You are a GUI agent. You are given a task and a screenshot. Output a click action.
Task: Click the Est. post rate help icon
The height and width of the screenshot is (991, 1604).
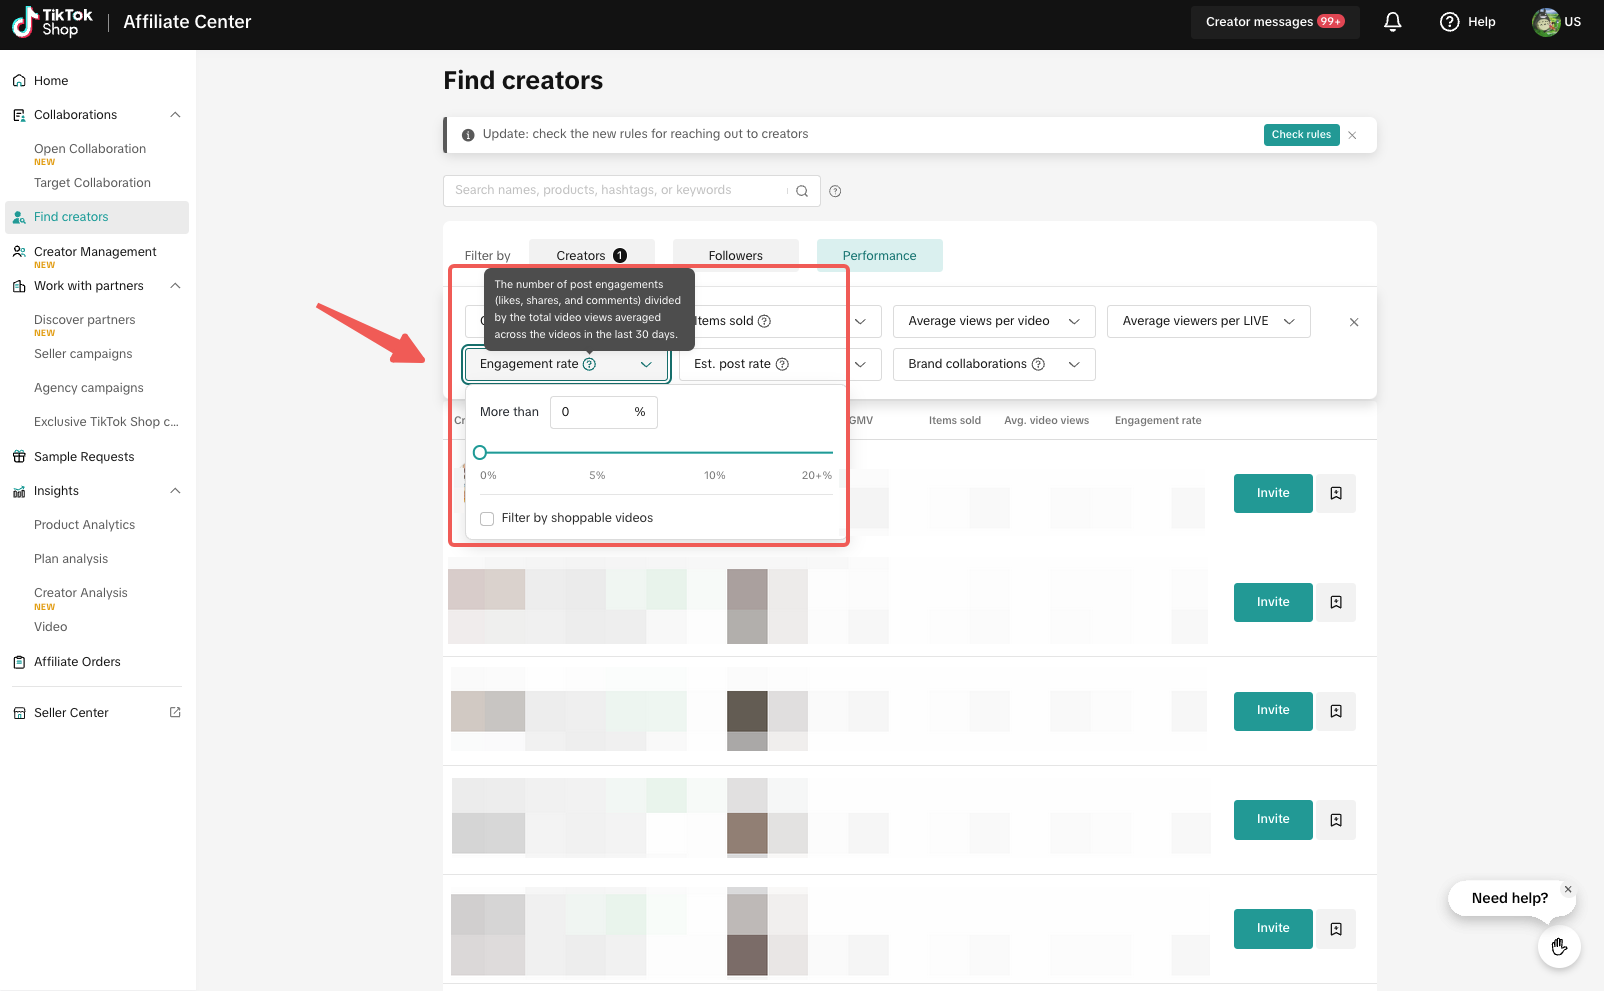pos(782,364)
